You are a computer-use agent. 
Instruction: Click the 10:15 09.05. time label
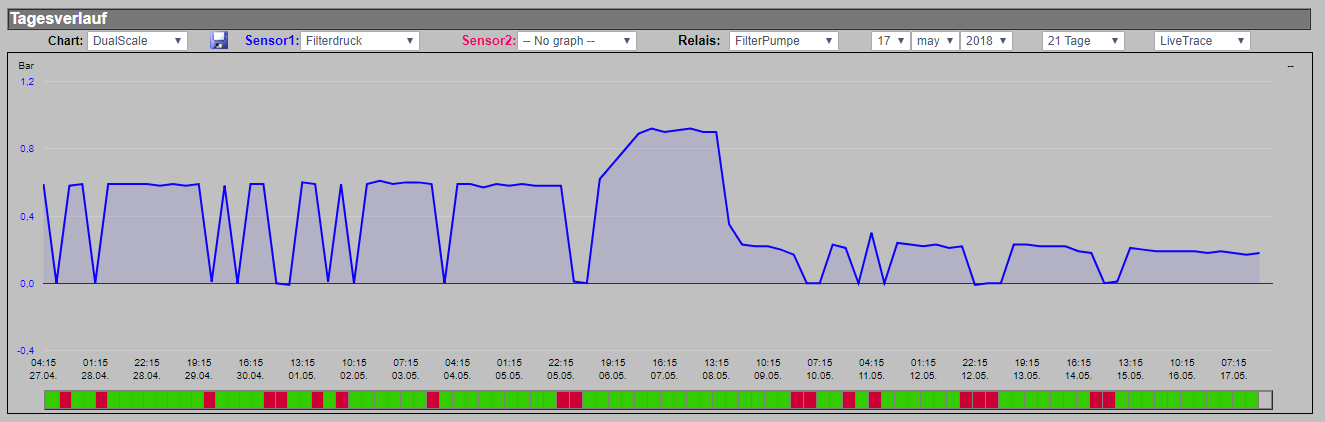pyautogui.click(x=768, y=369)
